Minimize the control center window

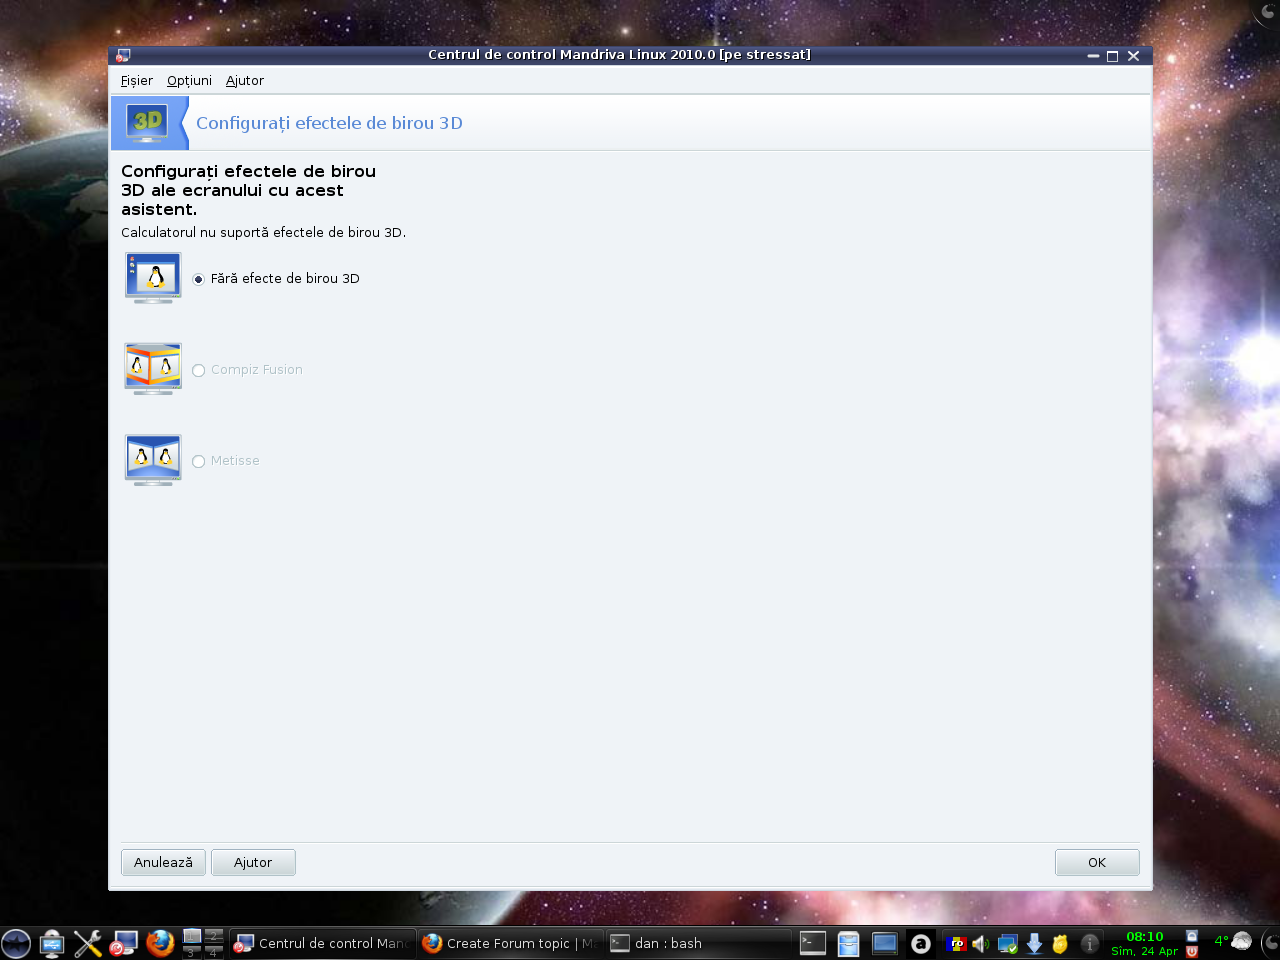coord(1093,56)
